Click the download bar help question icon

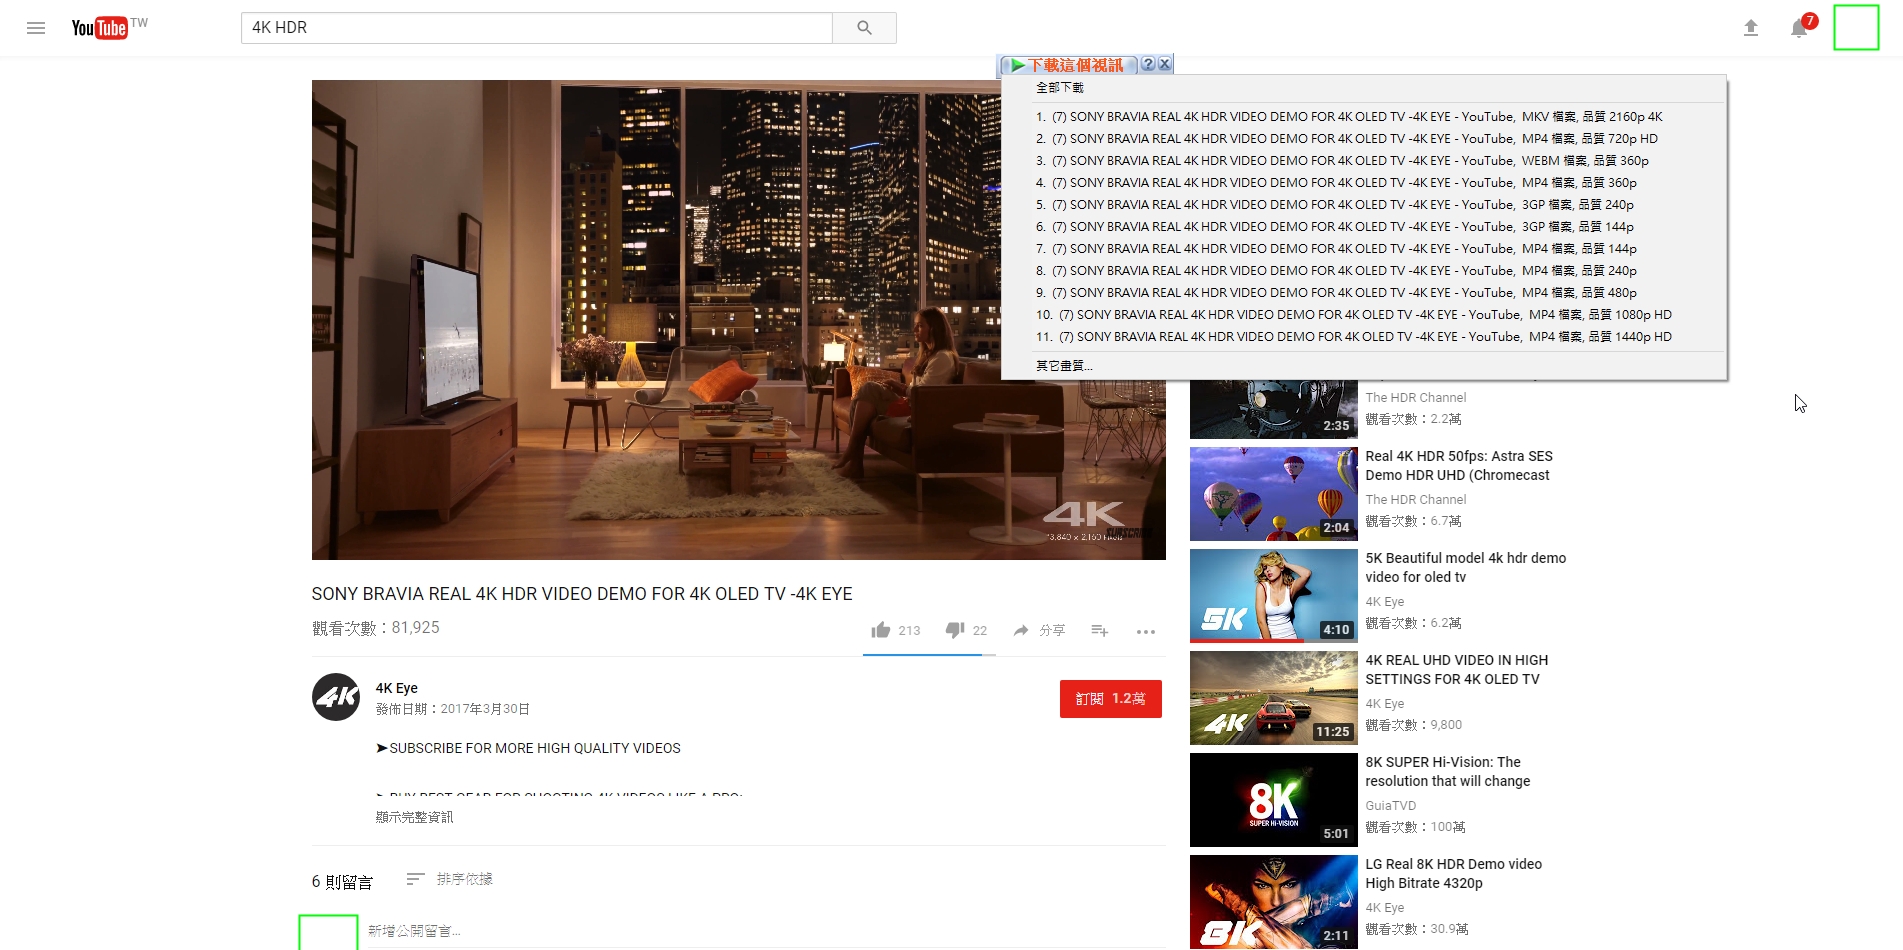[x=1148, y=64]
